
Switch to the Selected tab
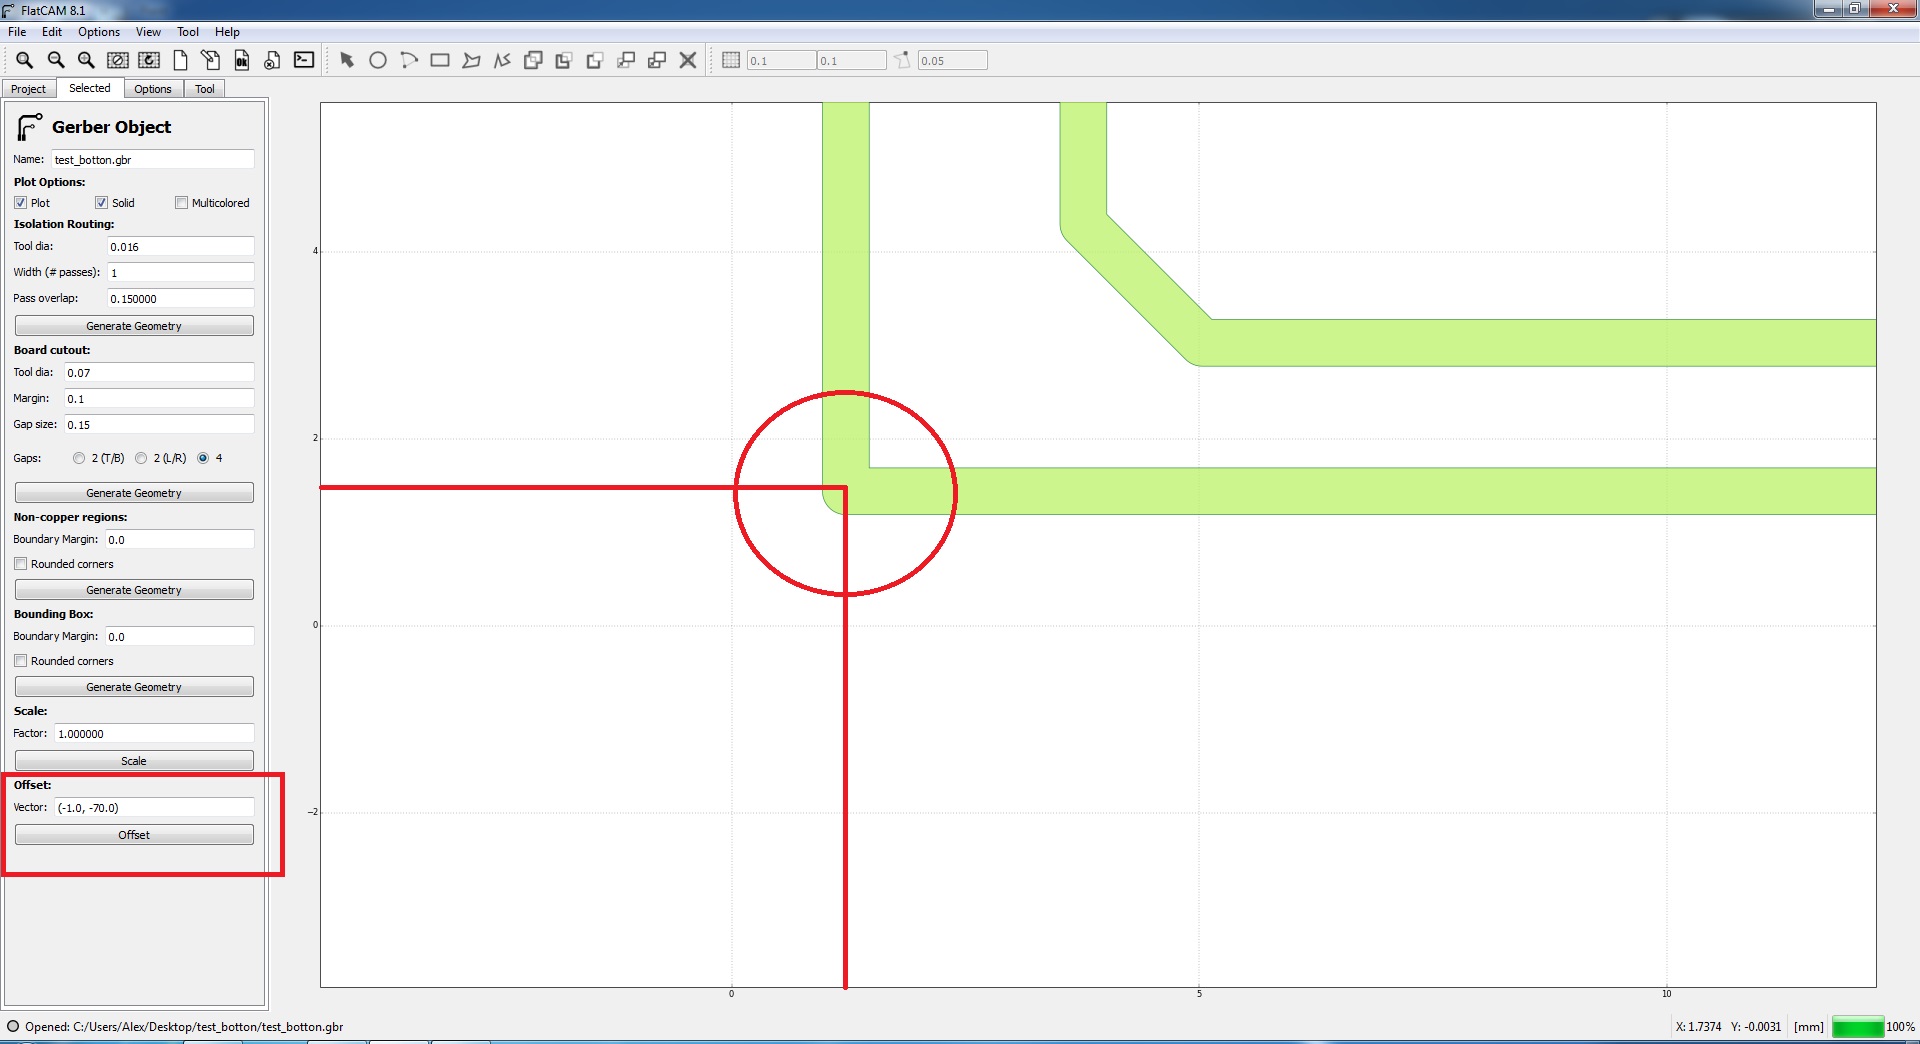[x=90, y=88]
